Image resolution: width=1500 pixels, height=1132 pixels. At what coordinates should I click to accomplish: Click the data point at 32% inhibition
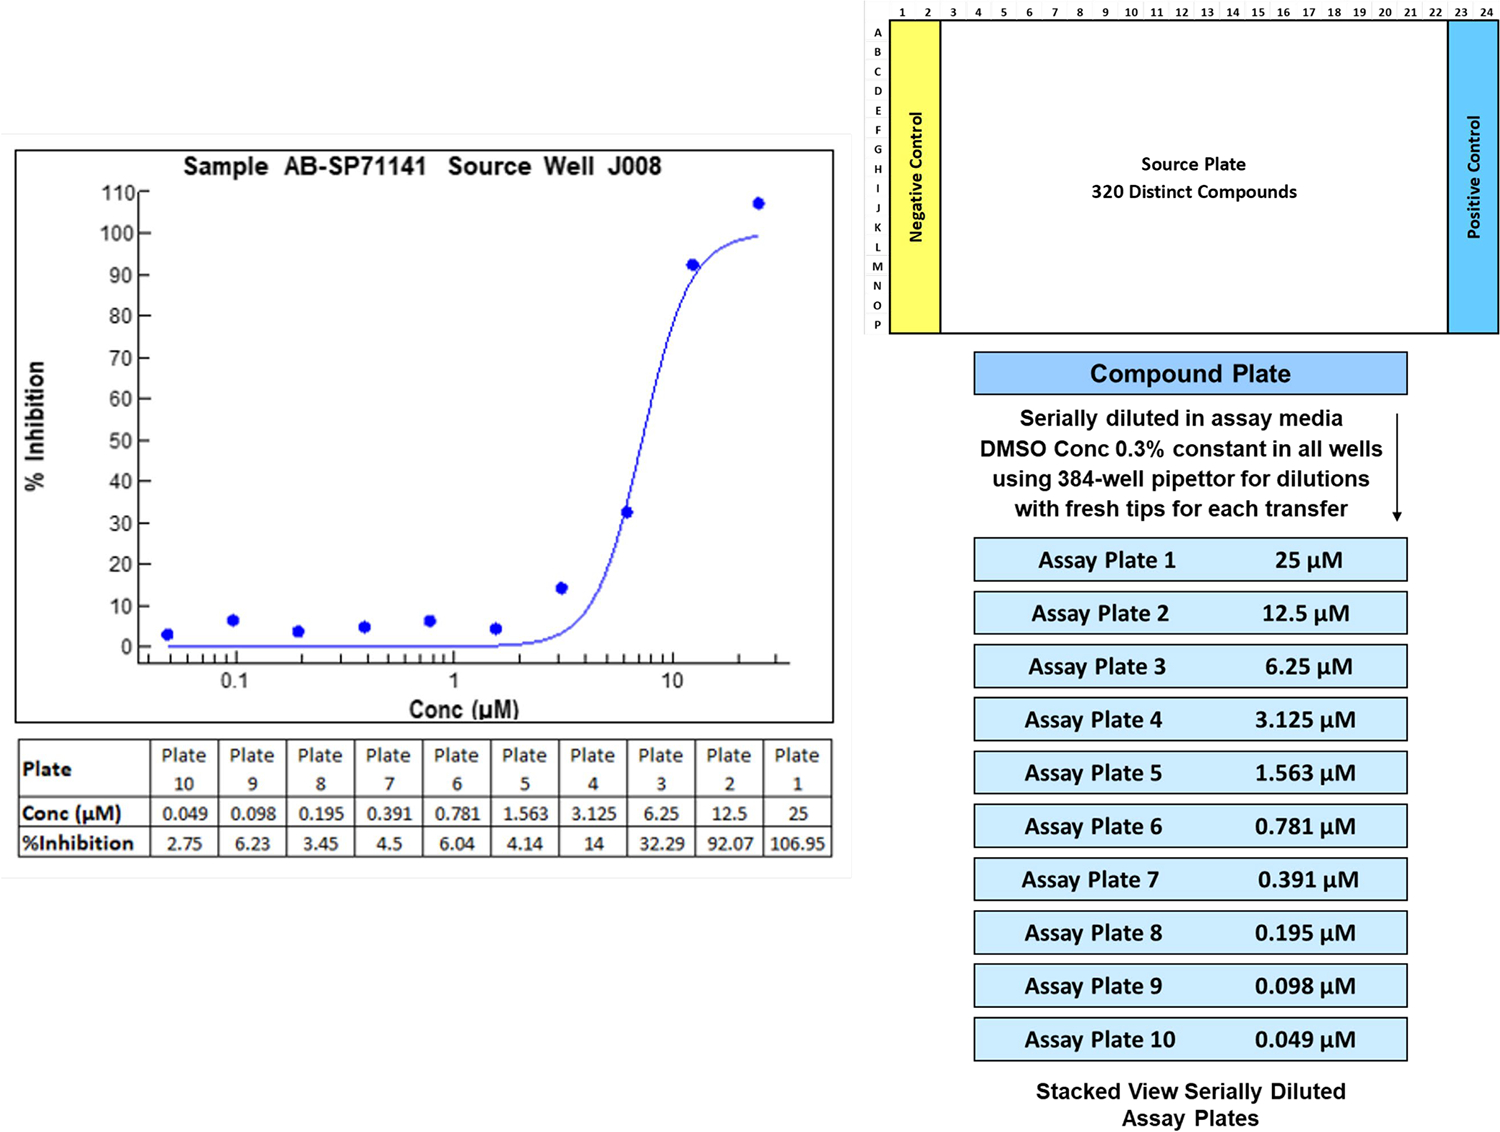tap(627, 512)
